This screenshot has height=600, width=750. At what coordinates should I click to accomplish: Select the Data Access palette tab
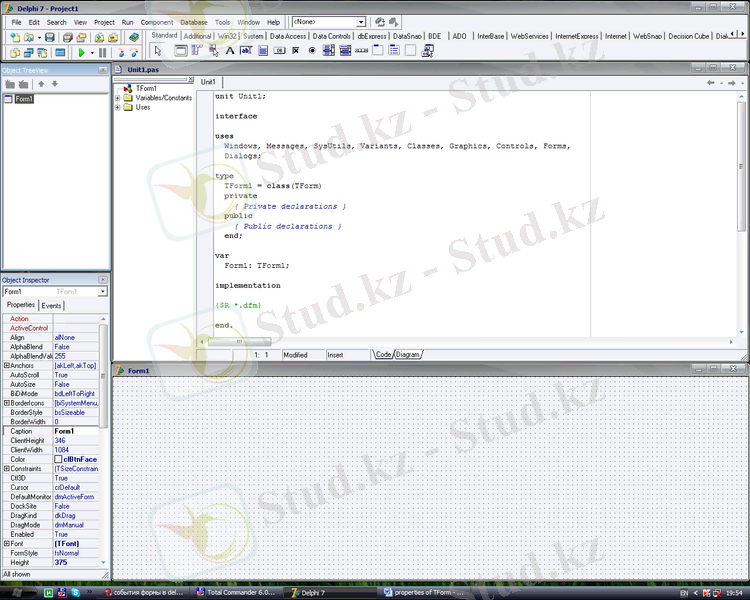click(288, 36)
